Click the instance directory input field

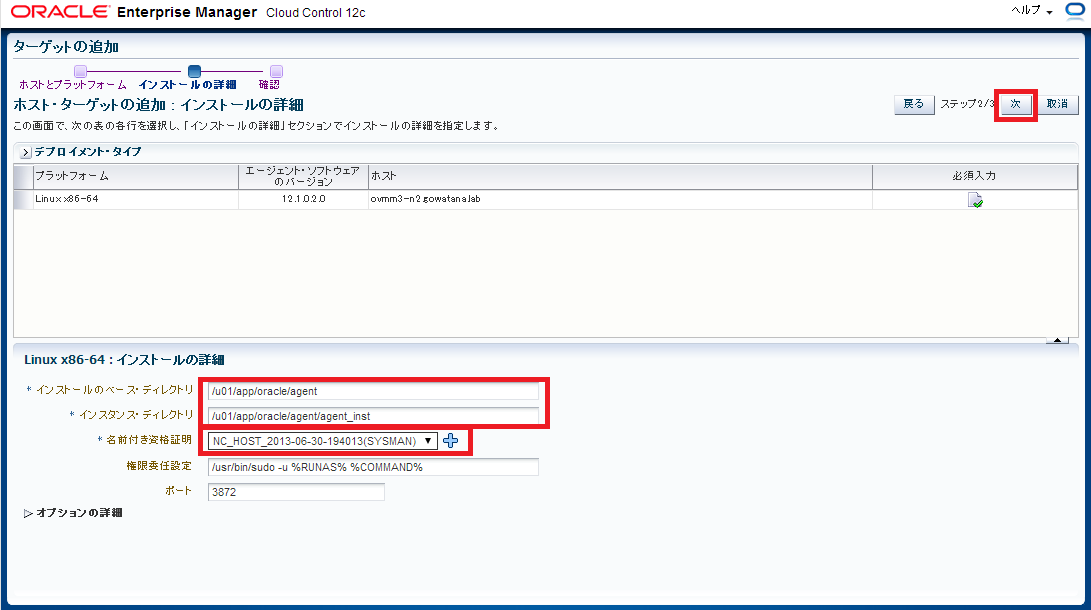point(373,416)
